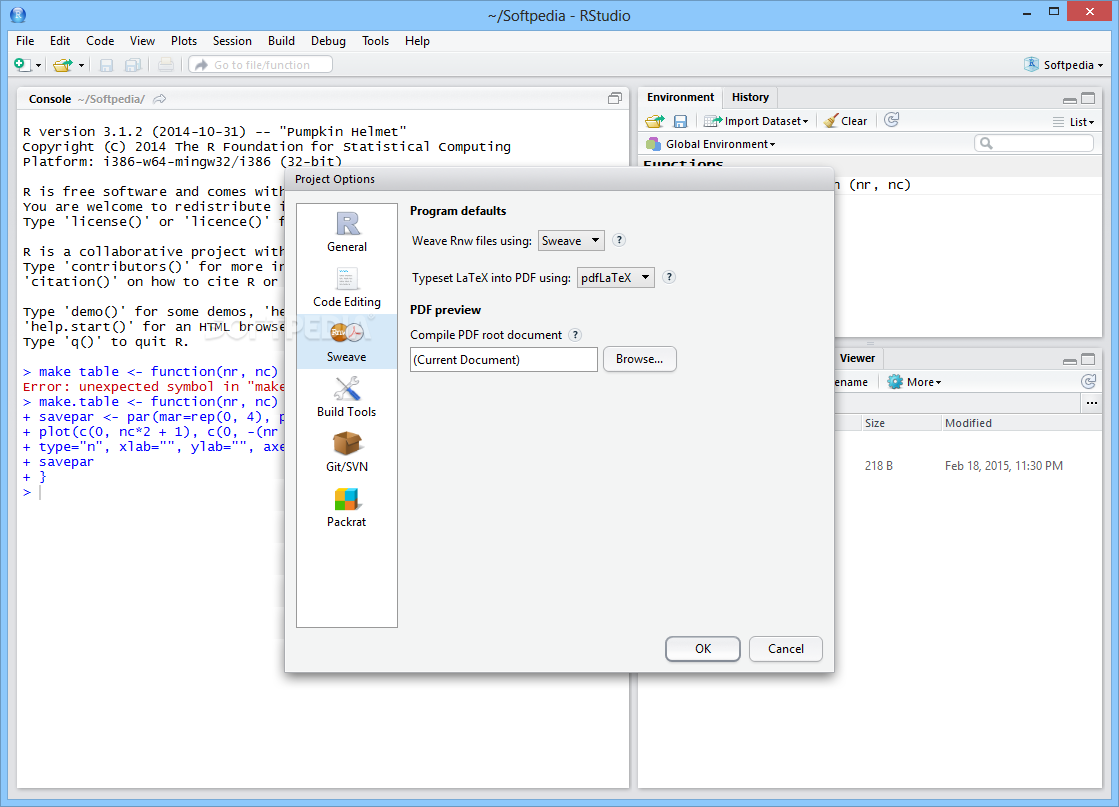1119x807 pixels.
Task: Minimize the Environment pane
Action: pyautogui.click(x=1070, y=100)
